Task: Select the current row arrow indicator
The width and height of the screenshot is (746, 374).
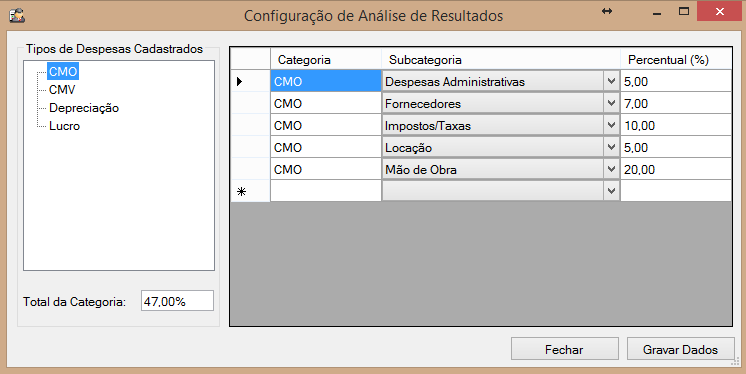Action: [240, 82]
